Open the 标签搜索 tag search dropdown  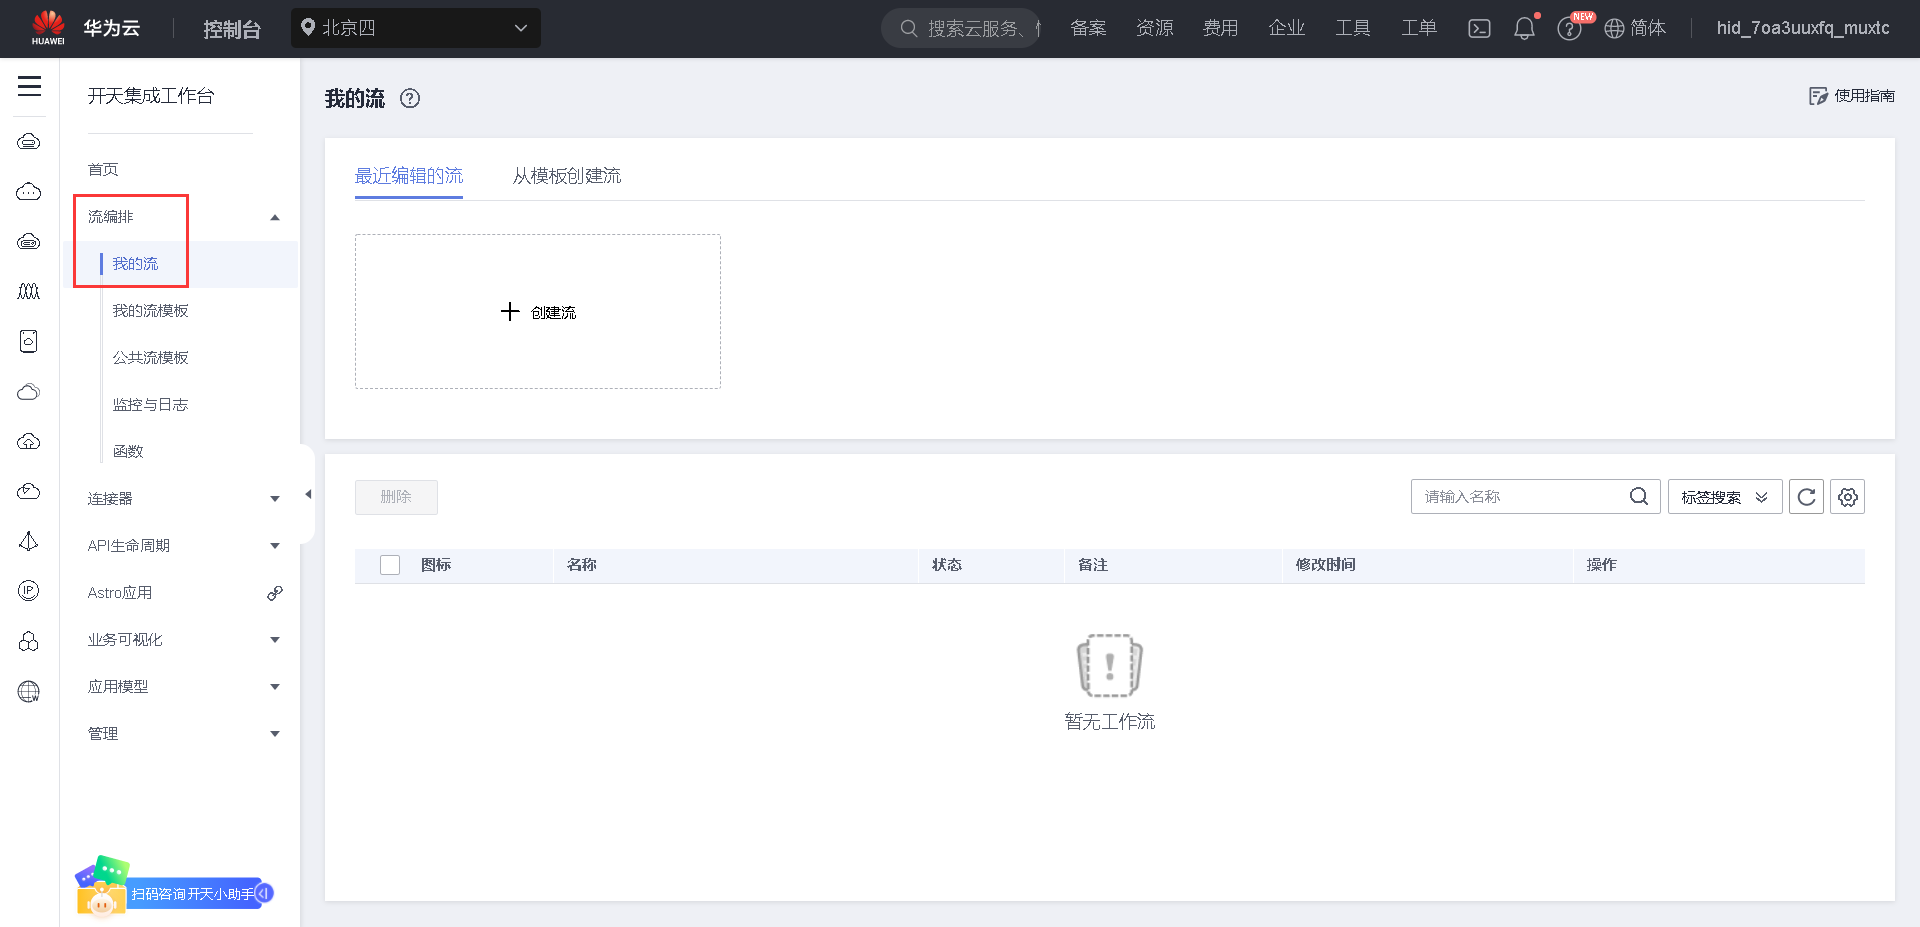[x=1725, y=497]
